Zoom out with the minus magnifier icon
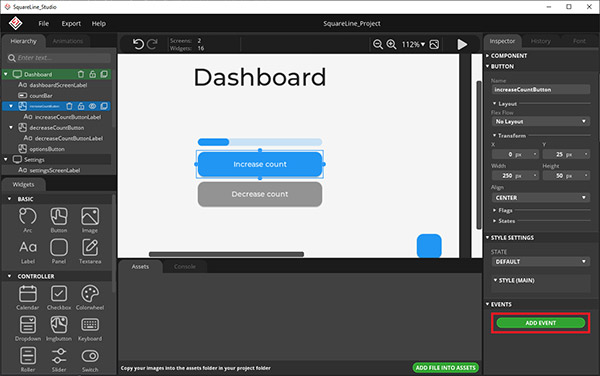Screen dimensions: 600x376 (x=378, y=45)
